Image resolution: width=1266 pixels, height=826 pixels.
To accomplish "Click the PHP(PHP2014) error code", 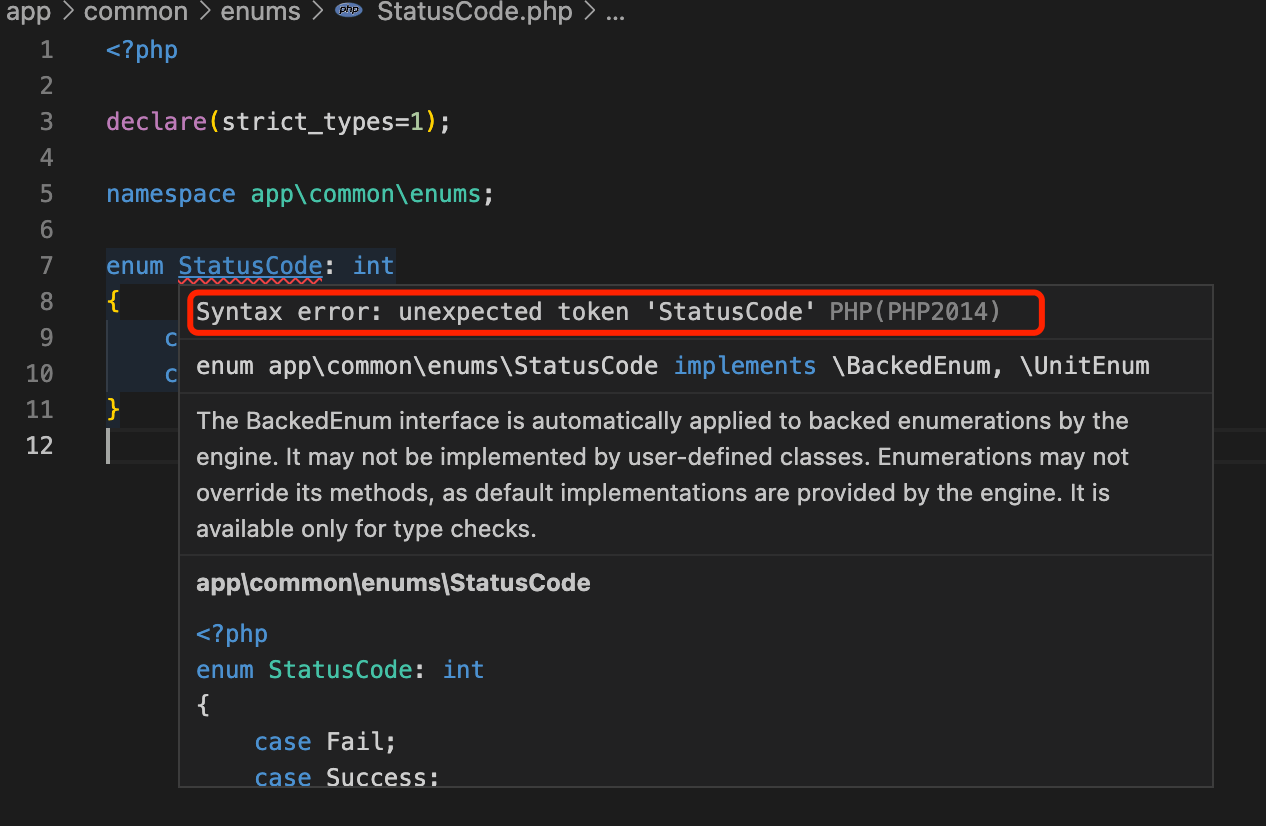I will pyautogui.click(x=915, y=312).
